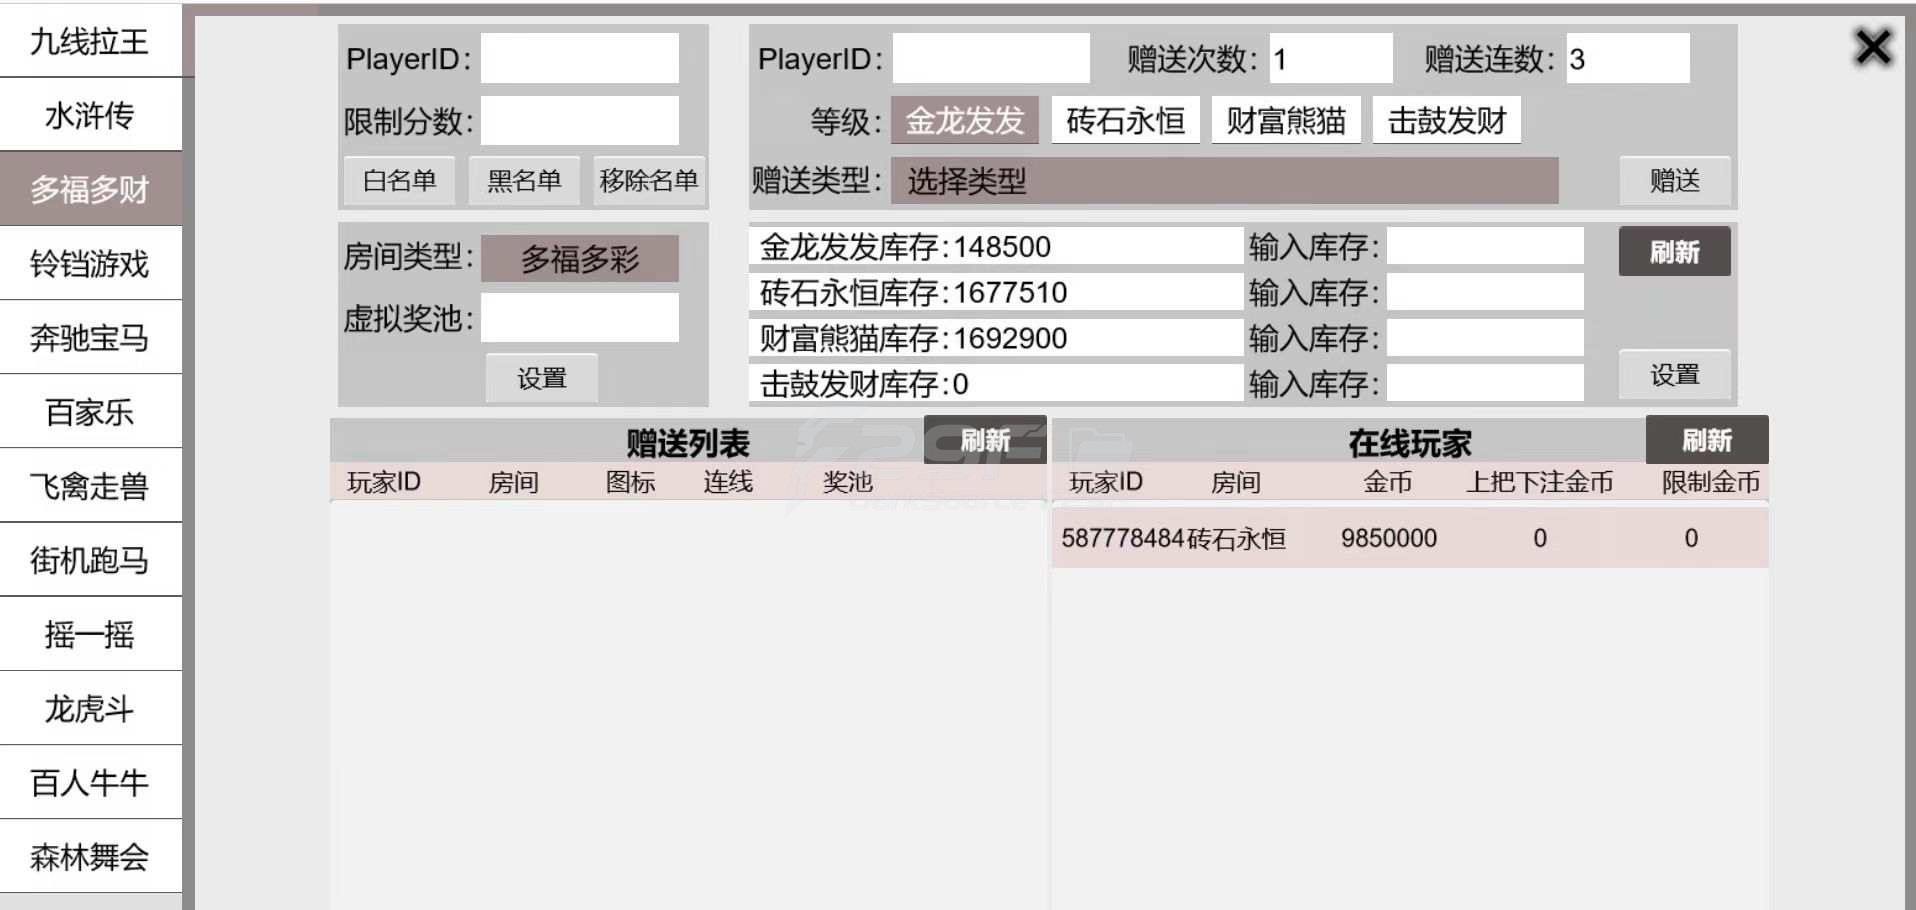
Task: Select 飞禽走兽 in the sidebar
Action: (x=90, y=485)
